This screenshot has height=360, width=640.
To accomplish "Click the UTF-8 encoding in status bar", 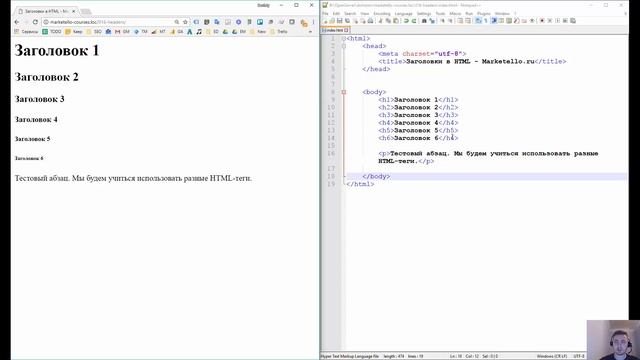I will coord(579,356).
